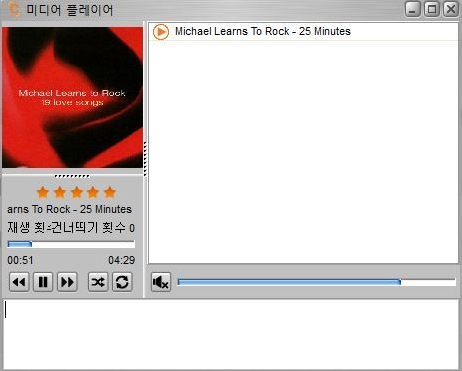Rate track with the second star

point(60,192)
